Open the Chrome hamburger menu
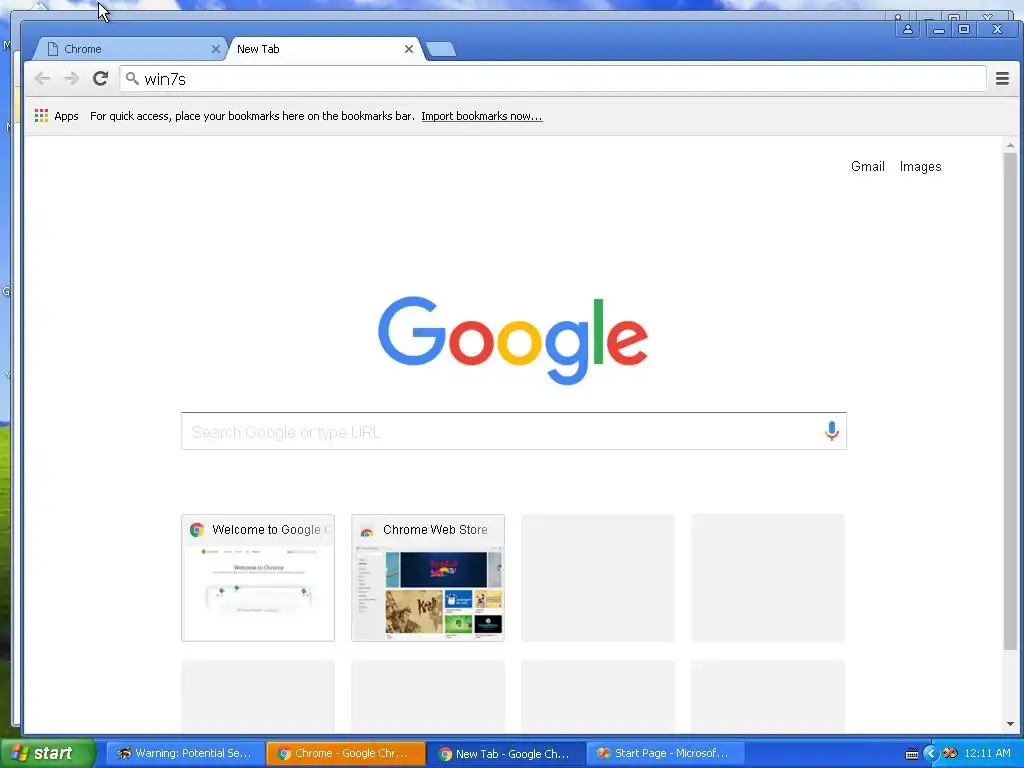The image size is (1024, 768). (1002, 79)
